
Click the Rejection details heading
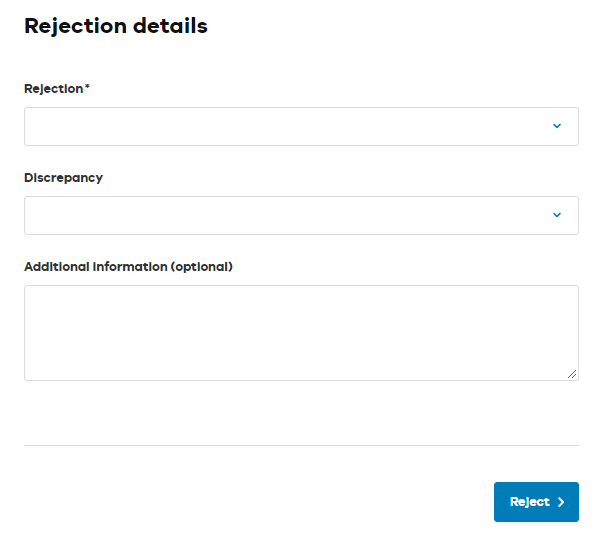point(116,26)
